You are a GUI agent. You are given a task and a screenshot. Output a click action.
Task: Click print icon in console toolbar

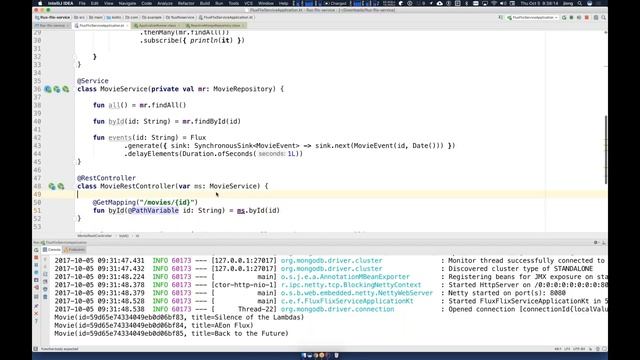[x=45, y=289]
